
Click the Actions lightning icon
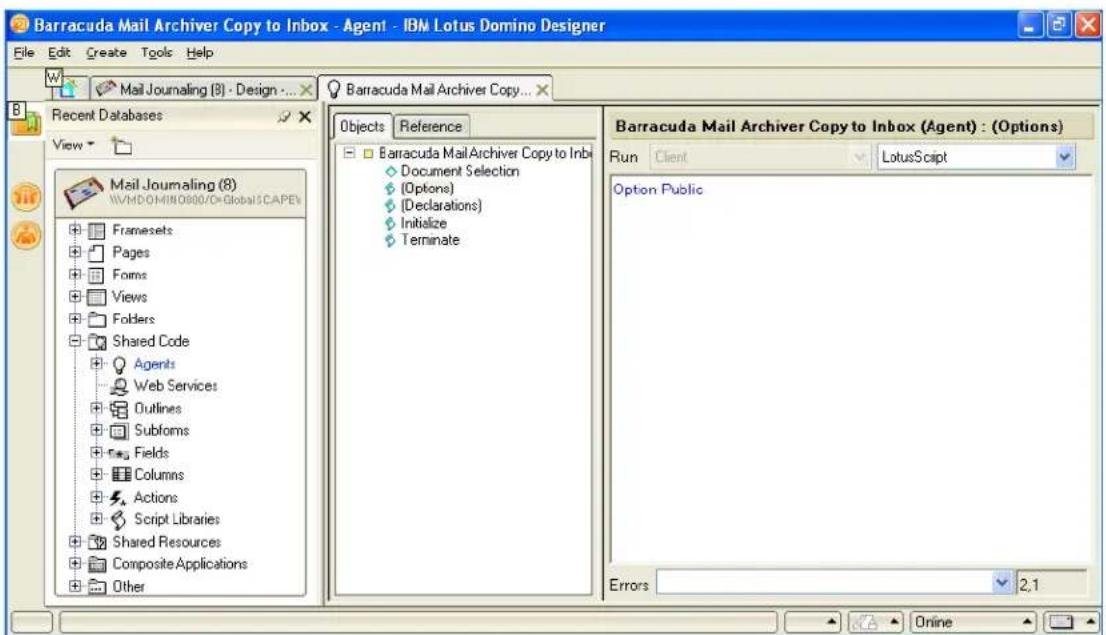[118, 498]
